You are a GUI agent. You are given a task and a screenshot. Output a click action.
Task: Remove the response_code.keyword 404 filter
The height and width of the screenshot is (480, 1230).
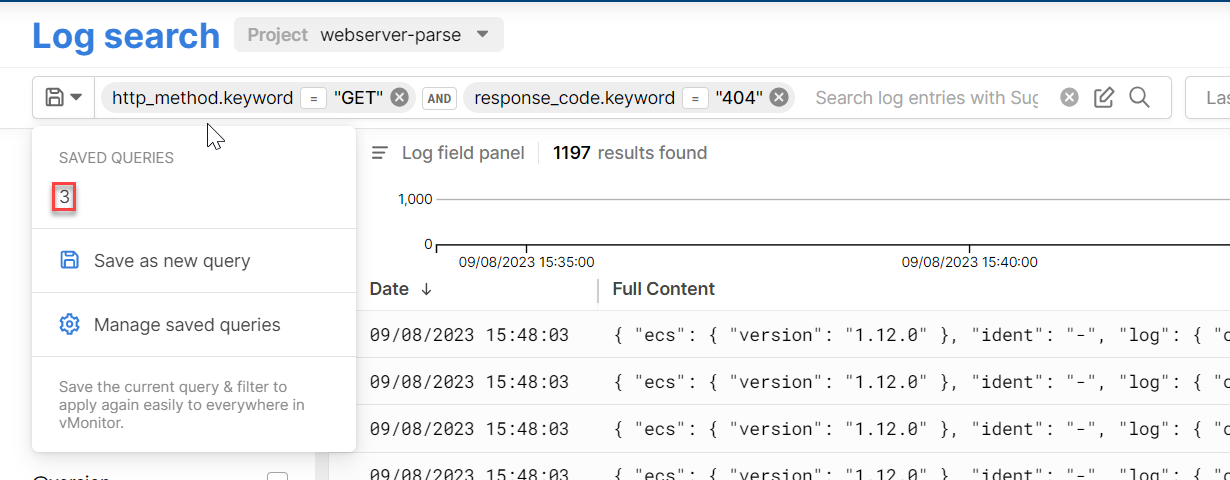[779, 97]
